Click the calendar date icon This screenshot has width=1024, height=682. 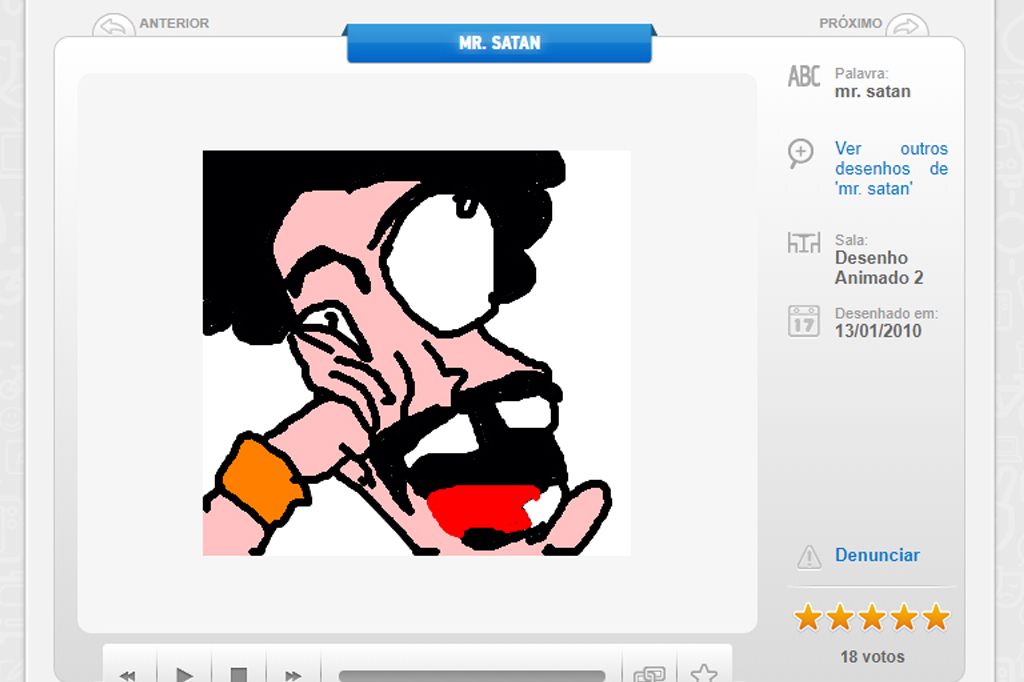[x=804, y=321]
